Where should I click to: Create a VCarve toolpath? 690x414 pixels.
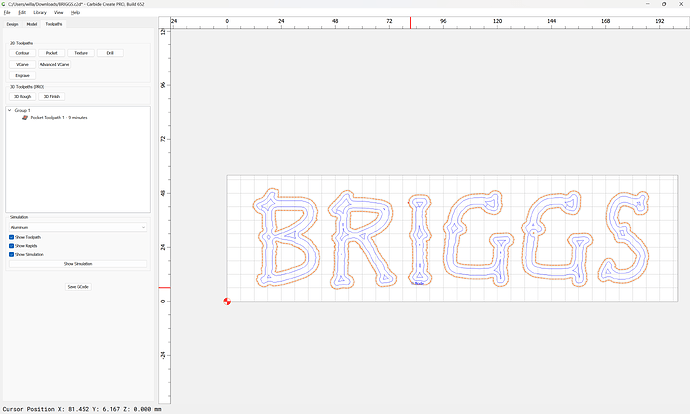coord(22,64)
